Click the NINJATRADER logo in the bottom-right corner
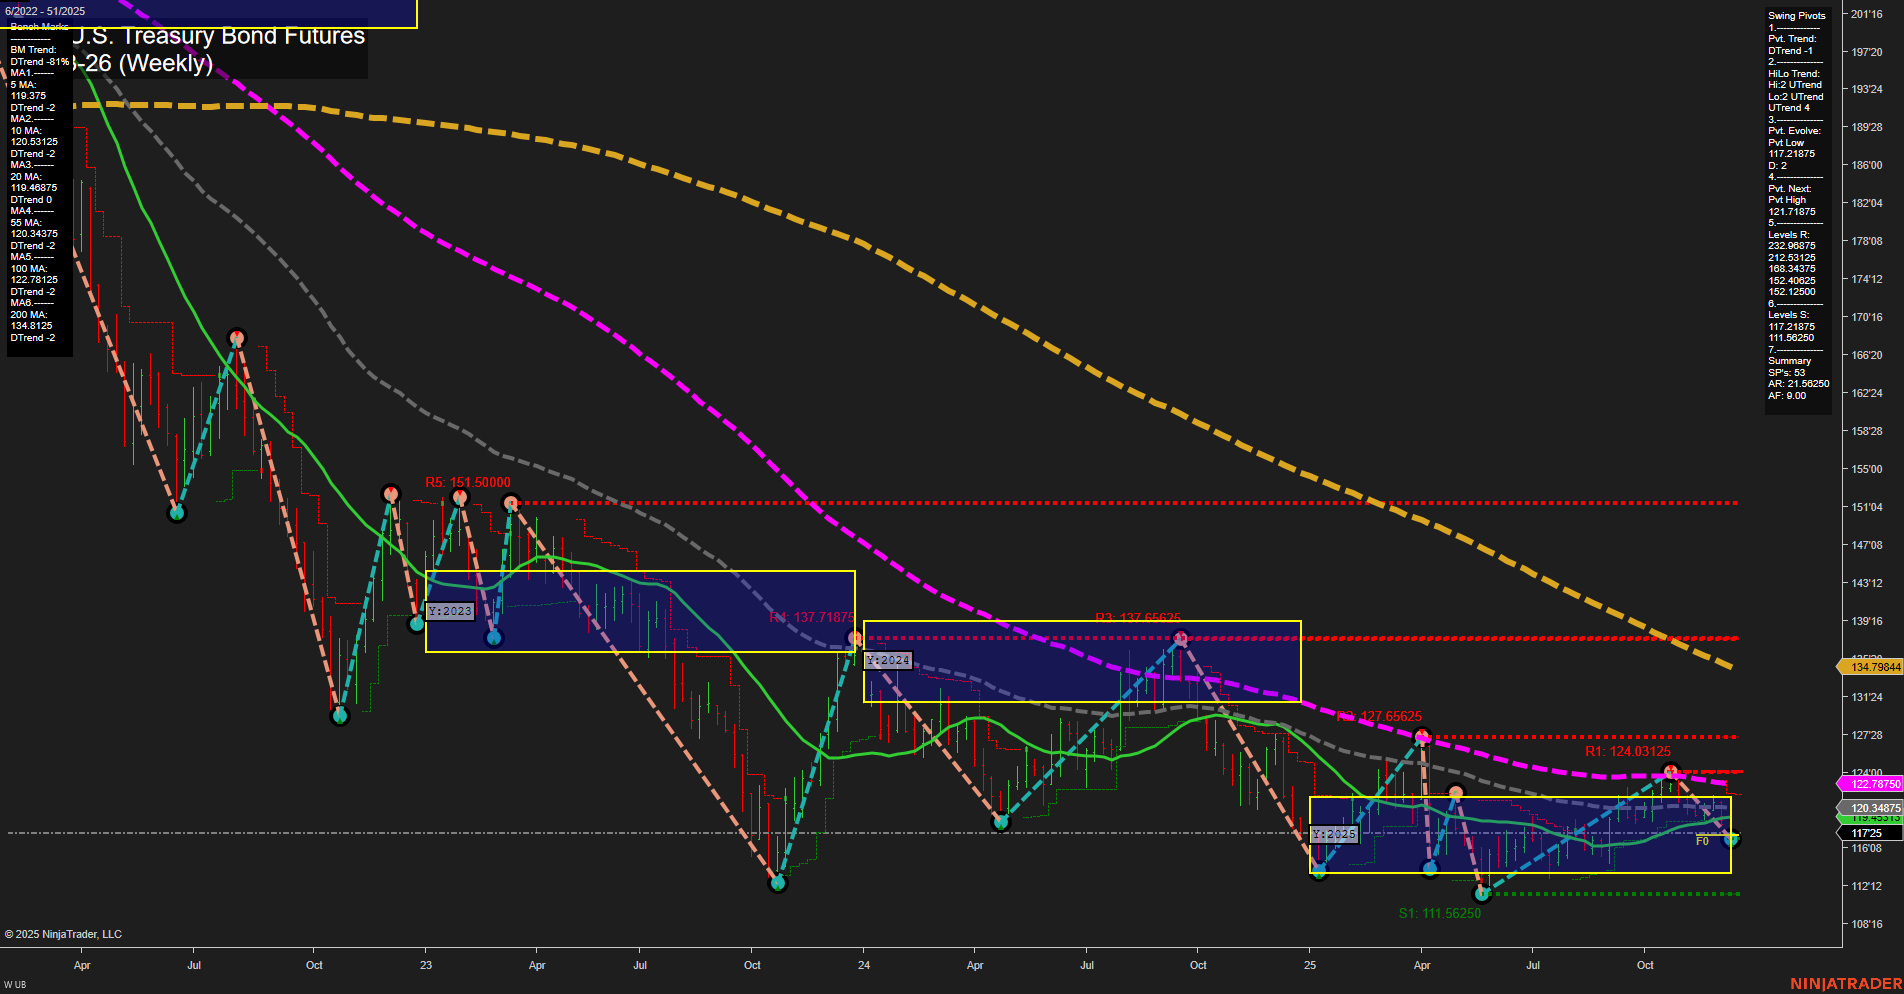This screenshot has width=1904, height=994. [1845, 983]
